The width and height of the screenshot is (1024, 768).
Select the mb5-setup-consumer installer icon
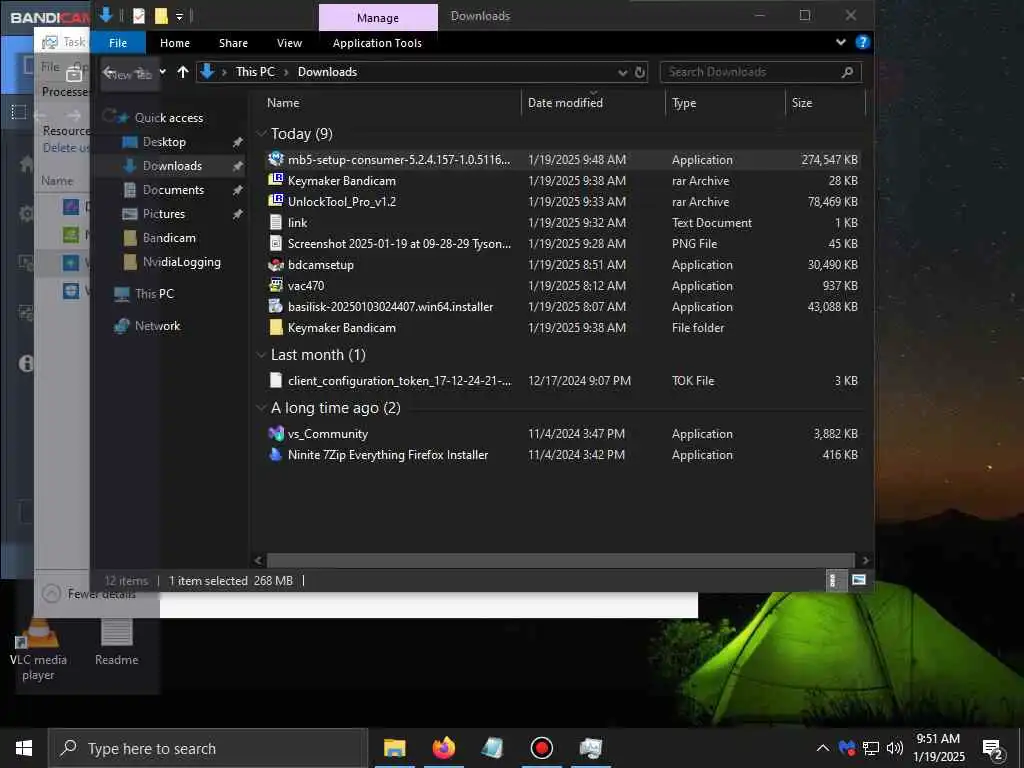coord(276,159)
